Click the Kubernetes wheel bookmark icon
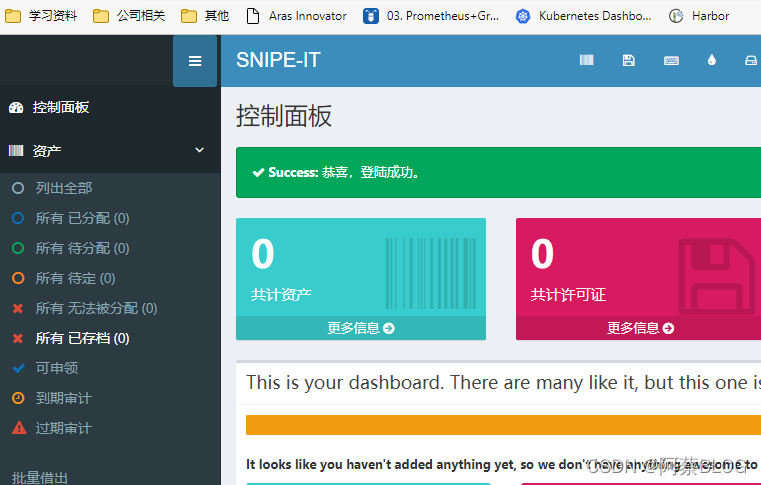The width and height of the screenshot is (761, 485). click(523, 16)
